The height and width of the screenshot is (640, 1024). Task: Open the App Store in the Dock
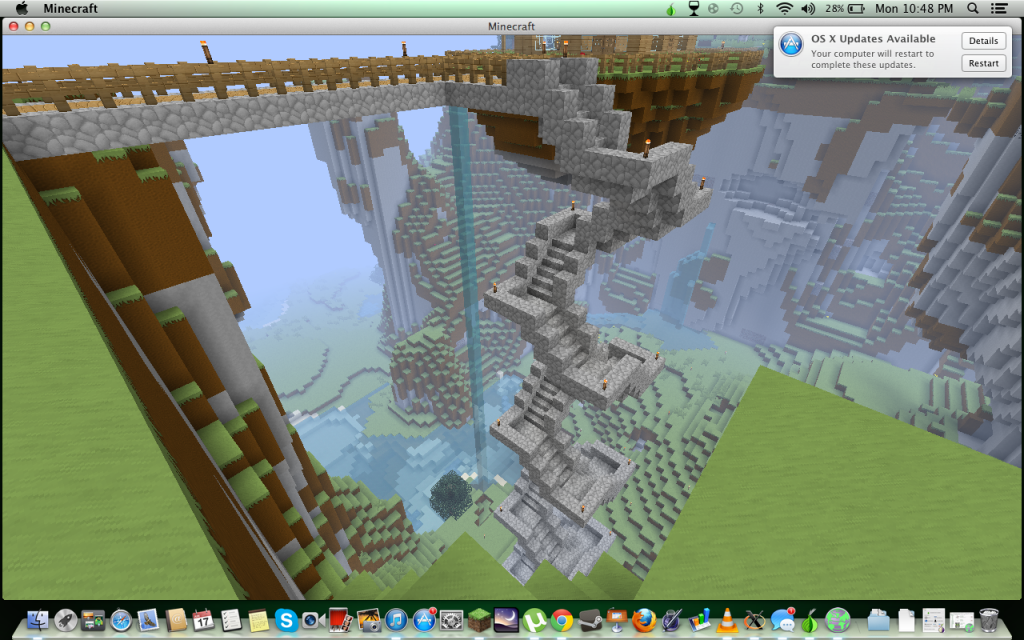point(423,620)
